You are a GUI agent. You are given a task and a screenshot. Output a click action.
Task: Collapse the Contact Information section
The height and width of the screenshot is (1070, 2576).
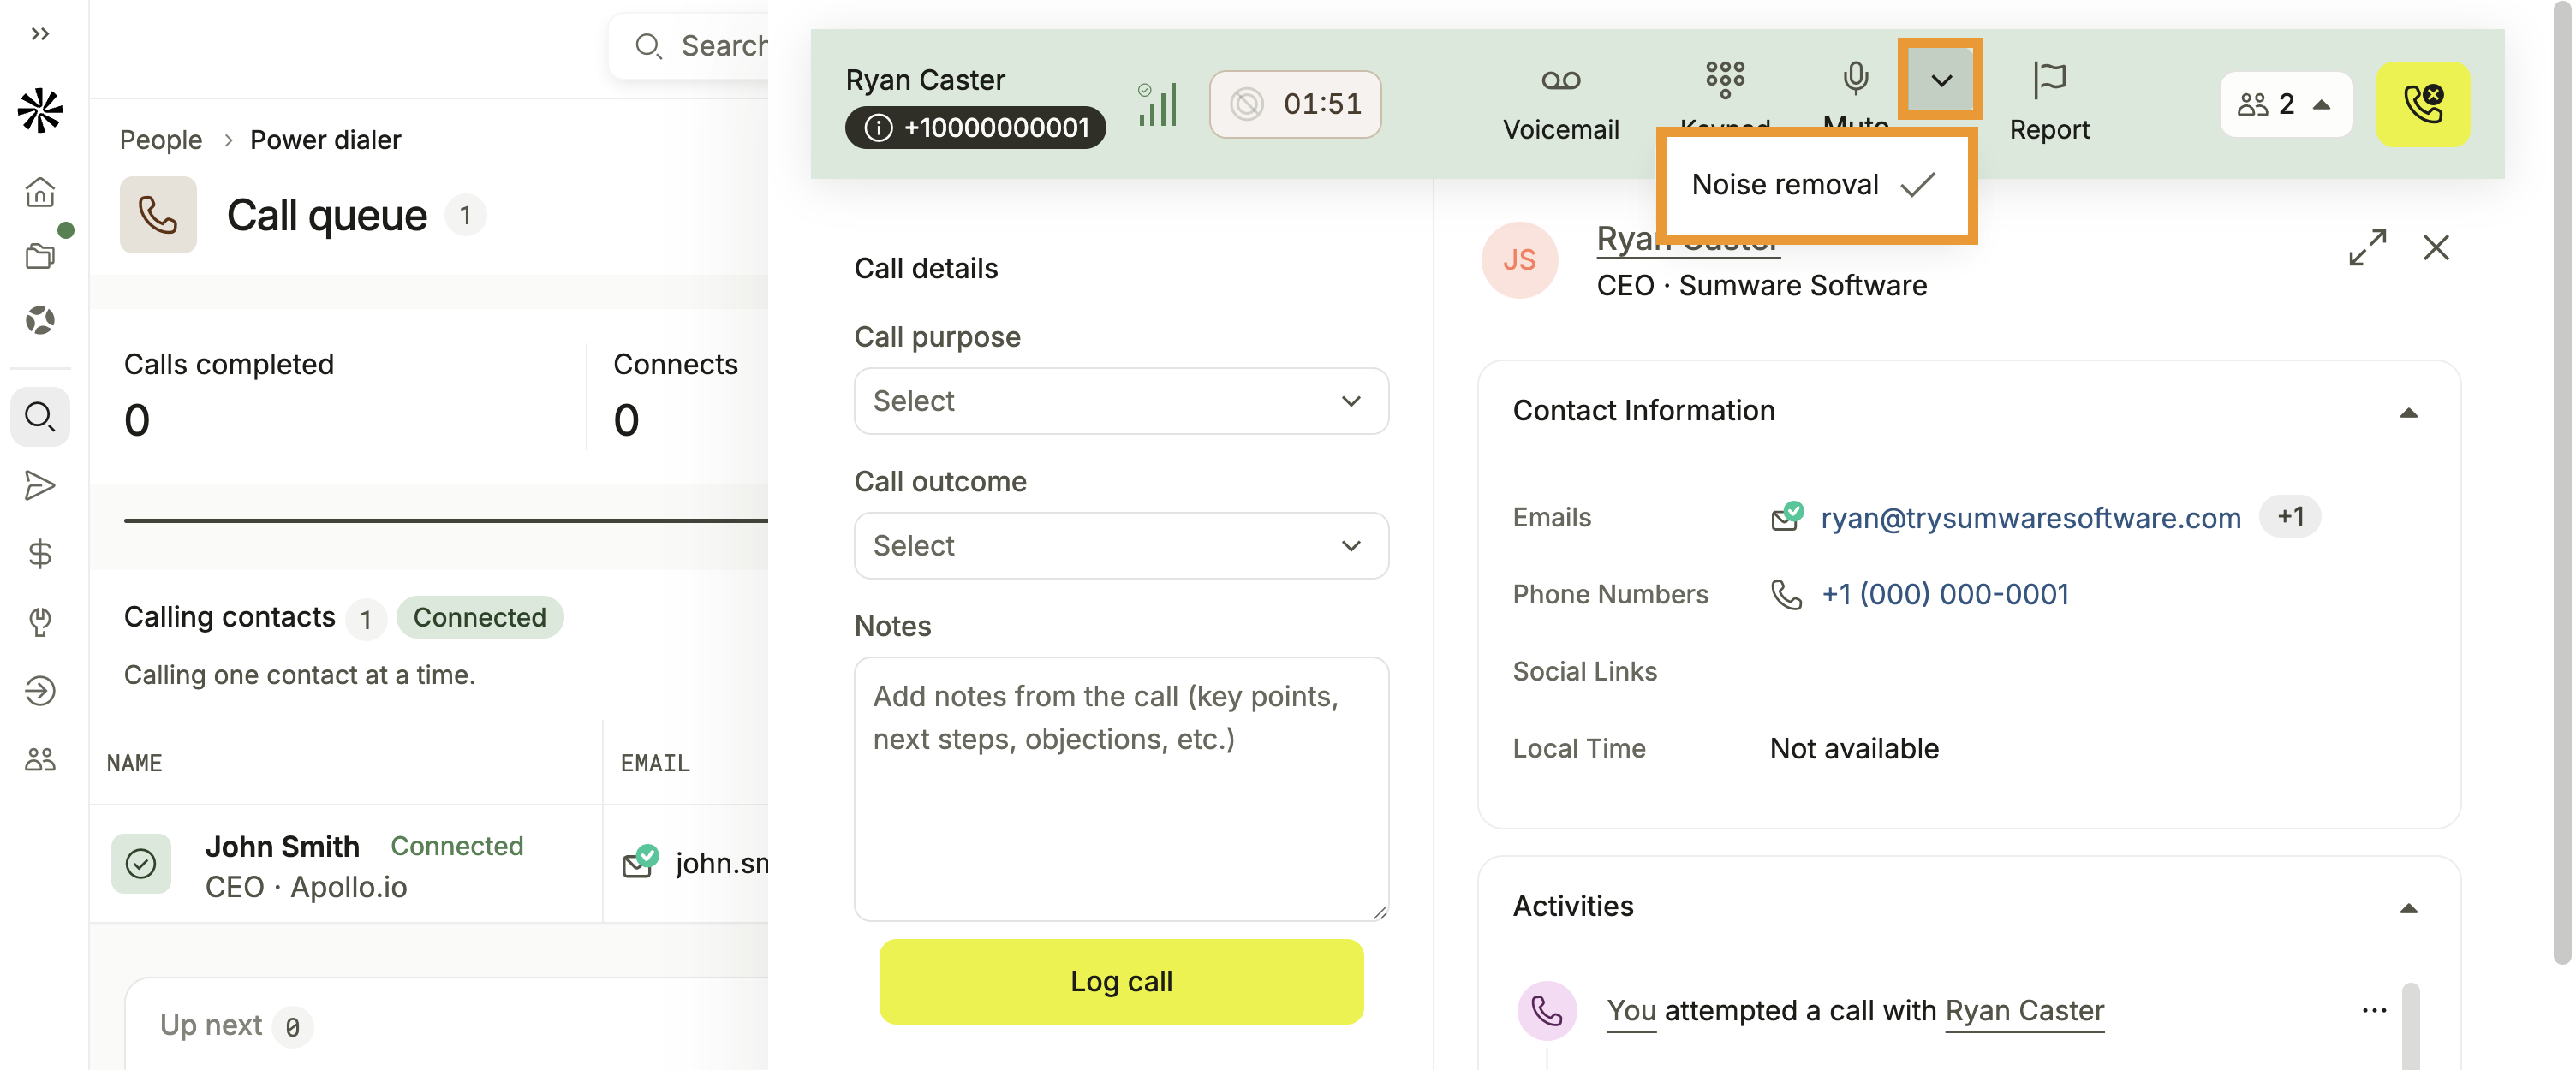coord(2408,413)
